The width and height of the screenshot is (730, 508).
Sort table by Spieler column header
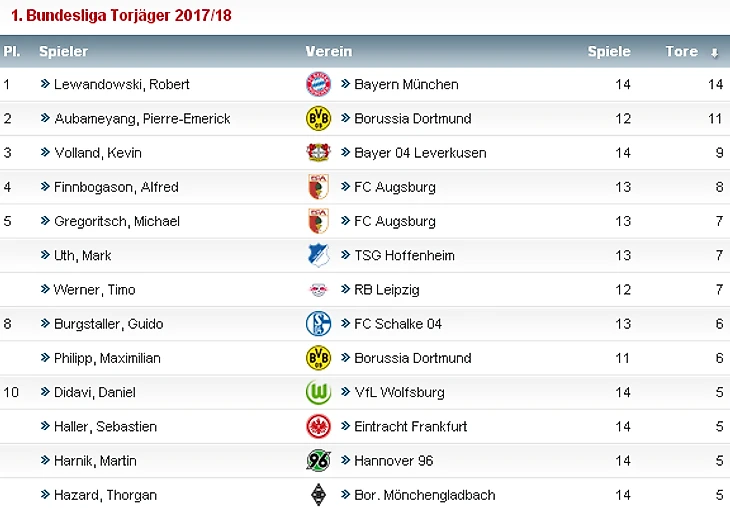pyautogui.click(x=63, y=51)
